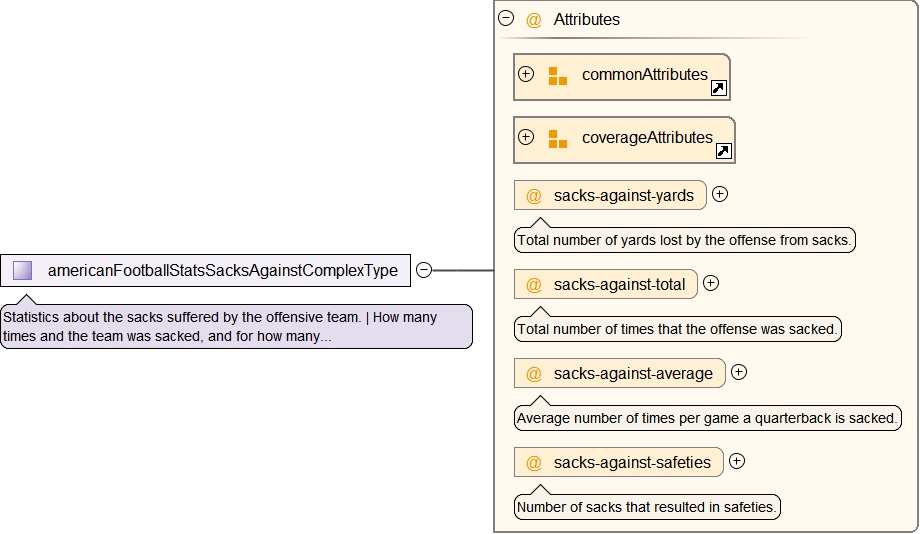This screenshot has width=920, height=534.
Task: Follow the coverageAttributes reference arrow icon
Action: pyautogui.click(x=724, y=152)
